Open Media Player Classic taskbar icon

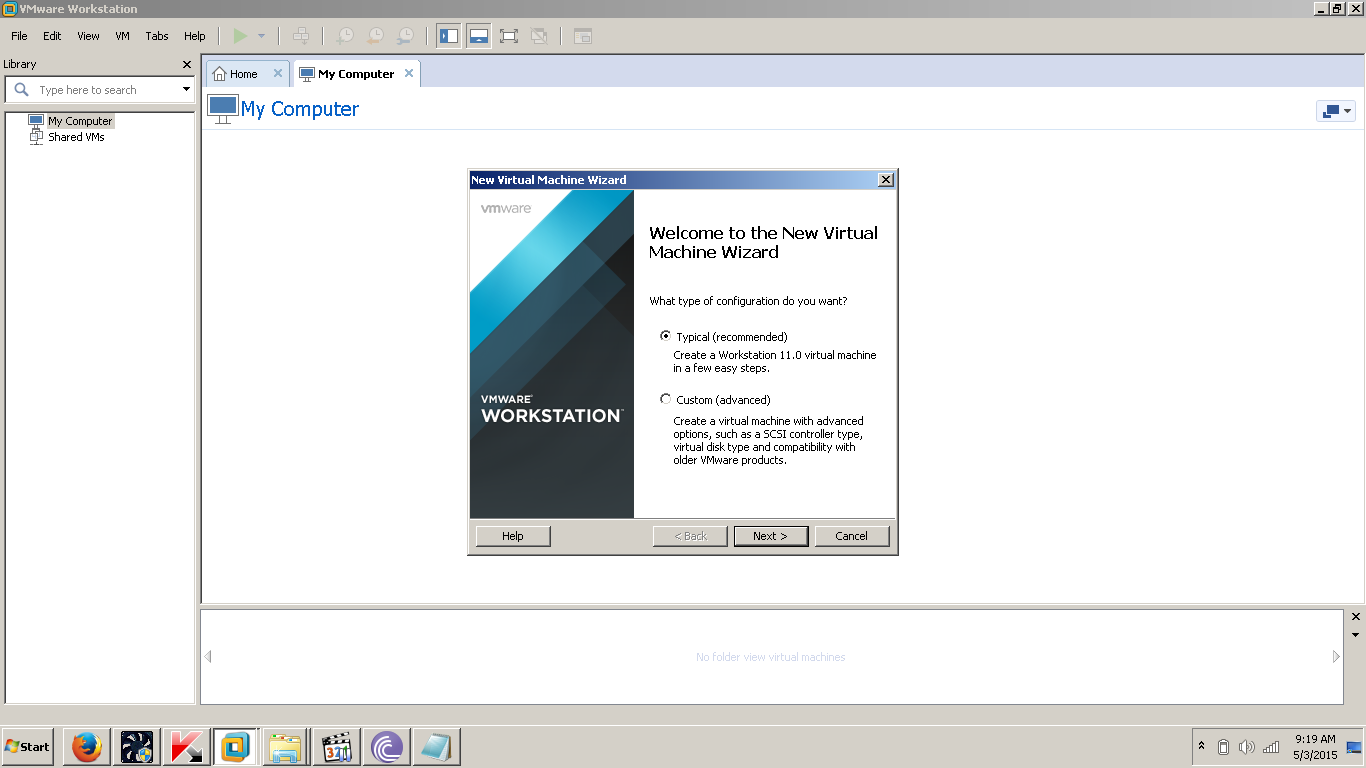point(336,747)
